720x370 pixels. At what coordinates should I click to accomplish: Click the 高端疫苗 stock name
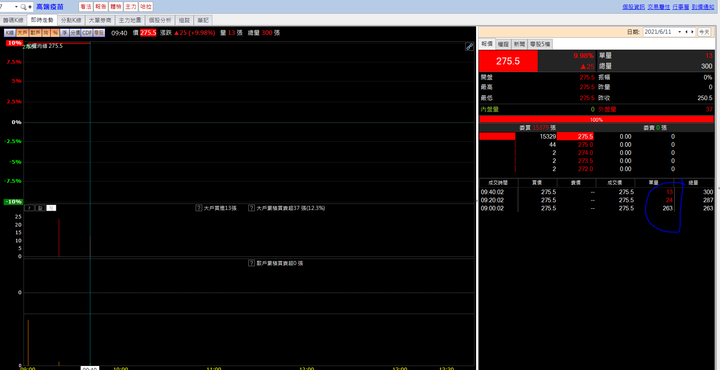tap(50, 7)
